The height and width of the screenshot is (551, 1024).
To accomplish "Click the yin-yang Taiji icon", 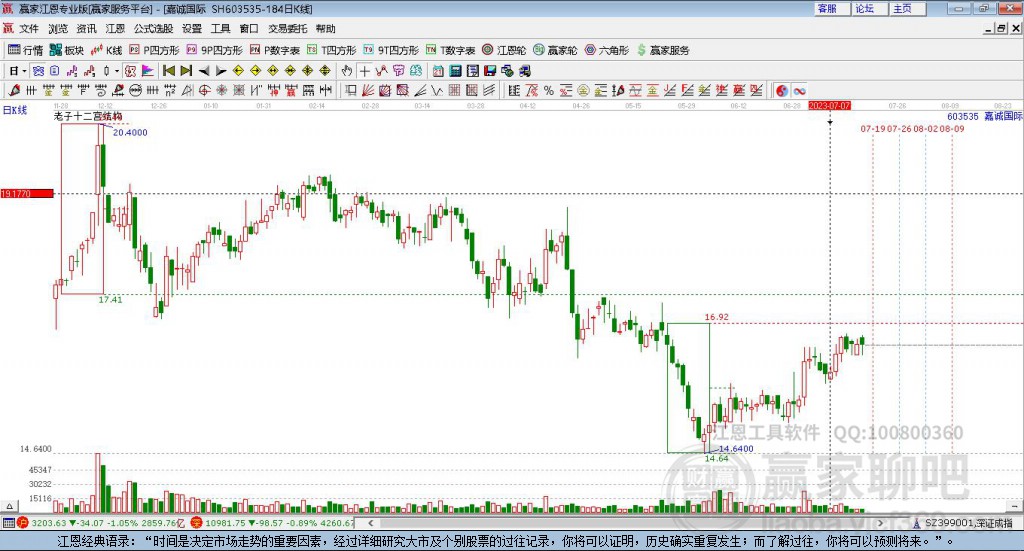I will [x=782, y=91].
